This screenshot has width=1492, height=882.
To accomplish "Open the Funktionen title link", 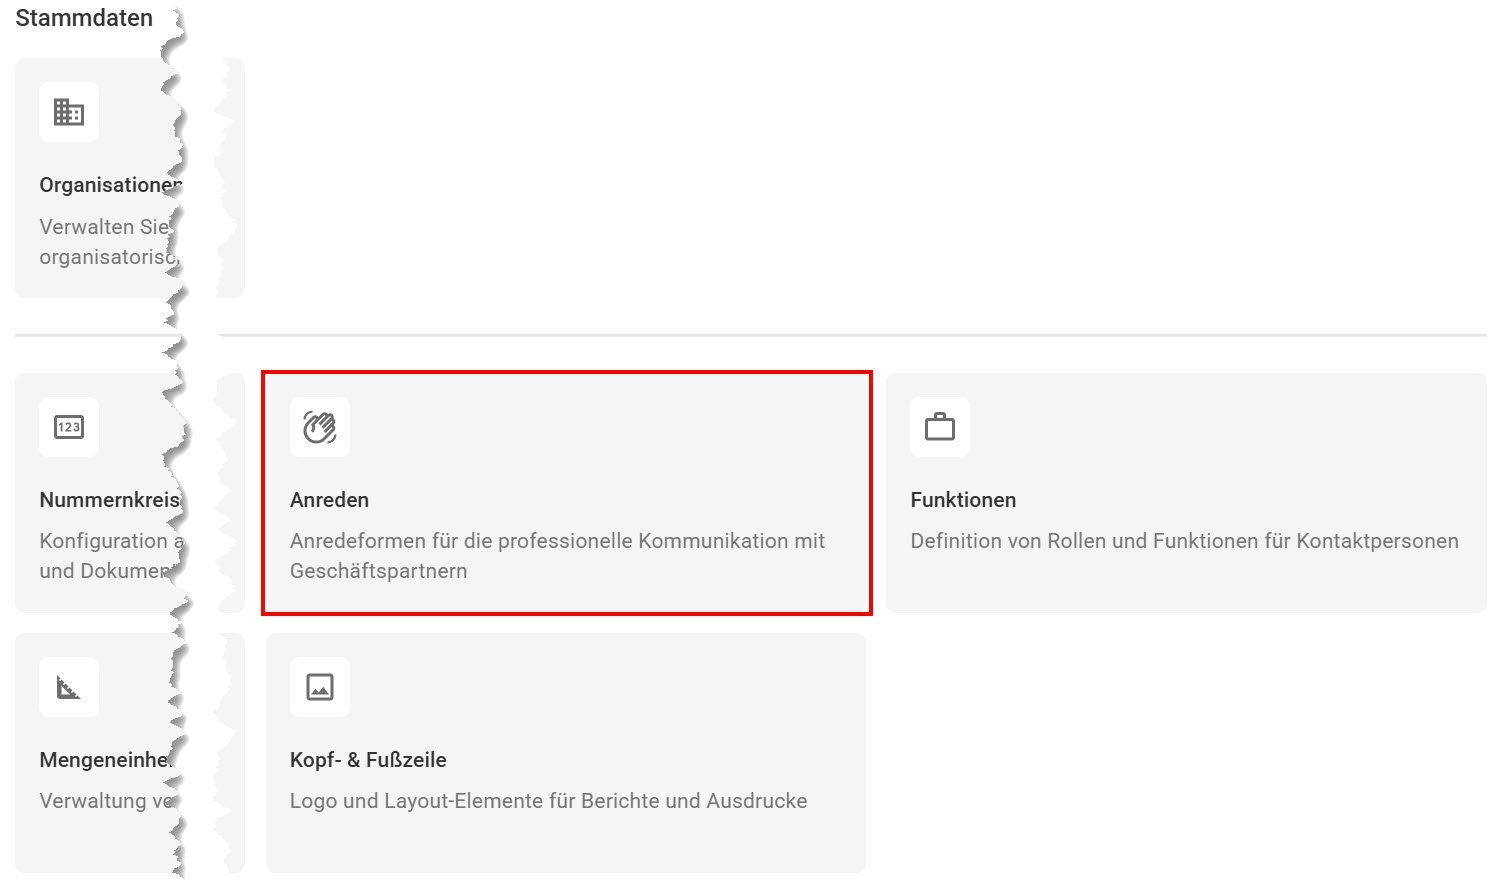I will tap(963, 500).
